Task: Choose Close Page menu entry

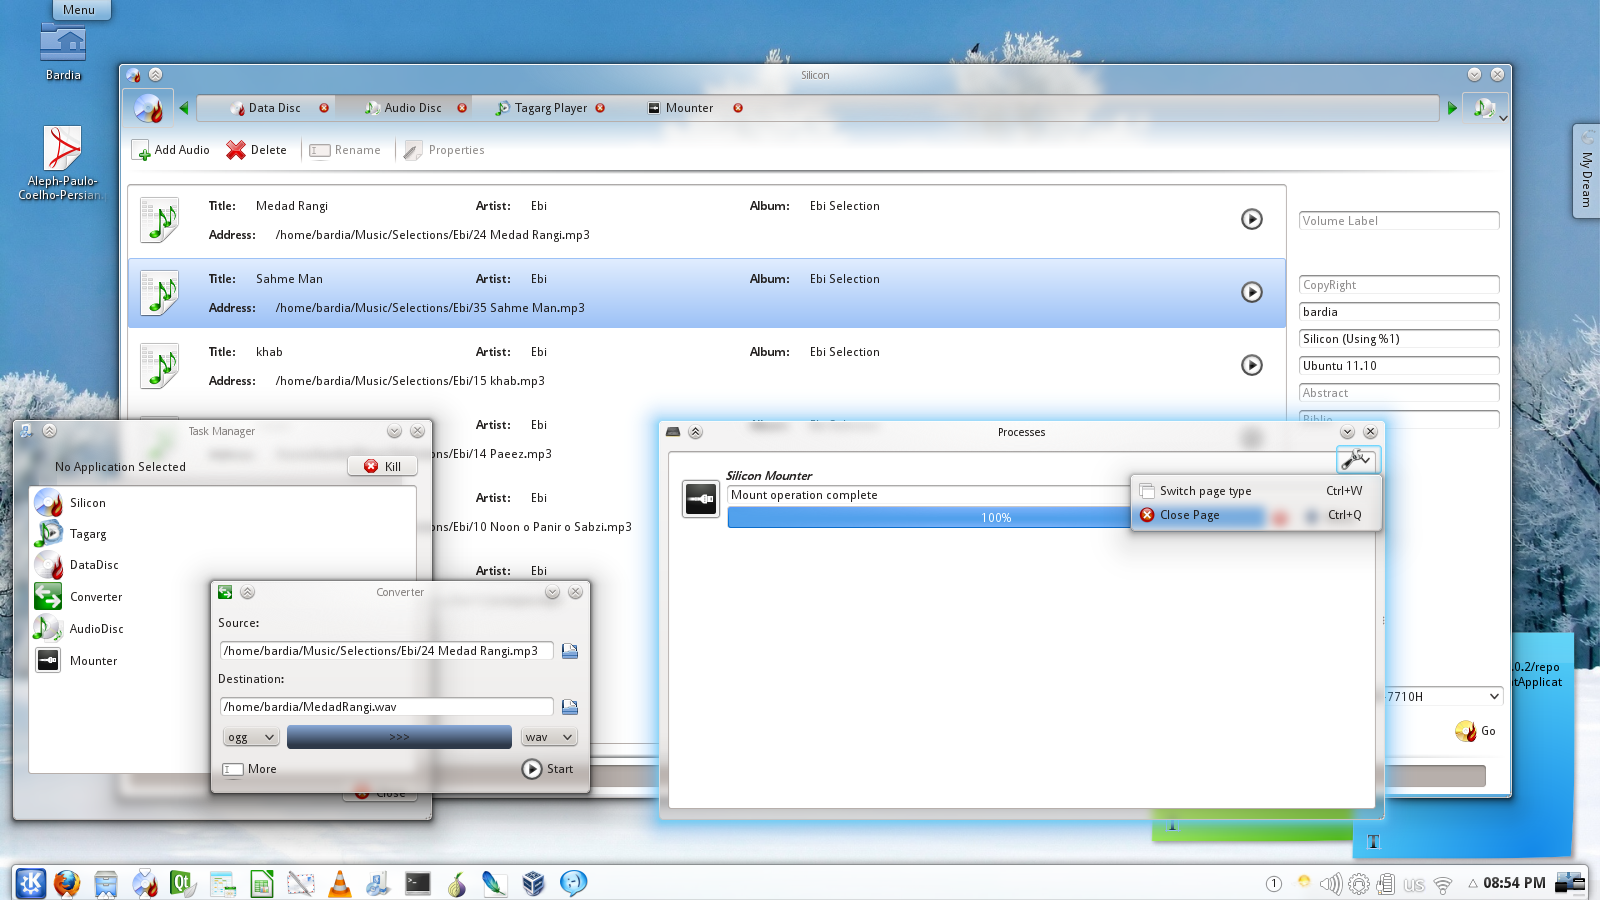Action: (x=1255, y=515)
